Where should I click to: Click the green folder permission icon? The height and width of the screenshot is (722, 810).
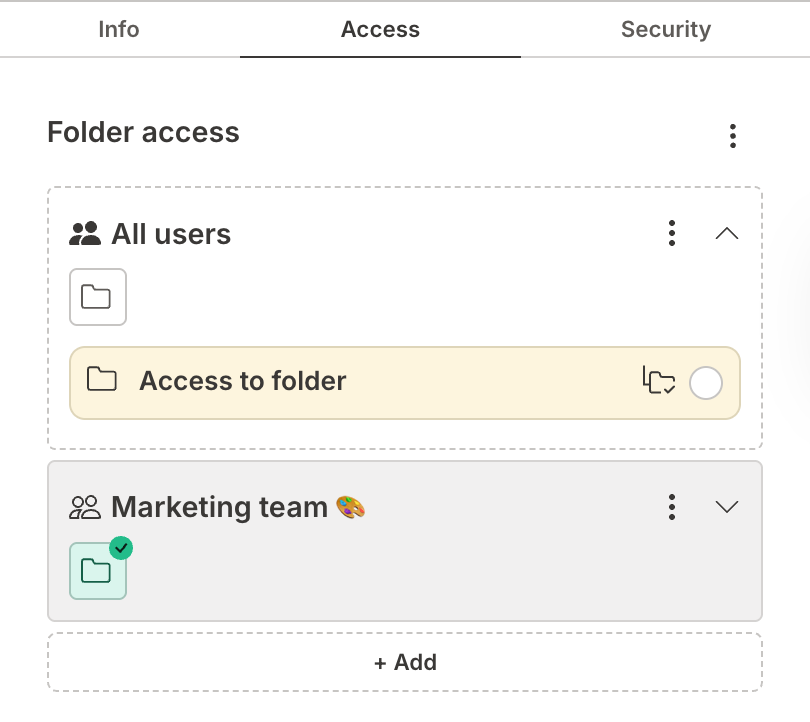point(97,571)
